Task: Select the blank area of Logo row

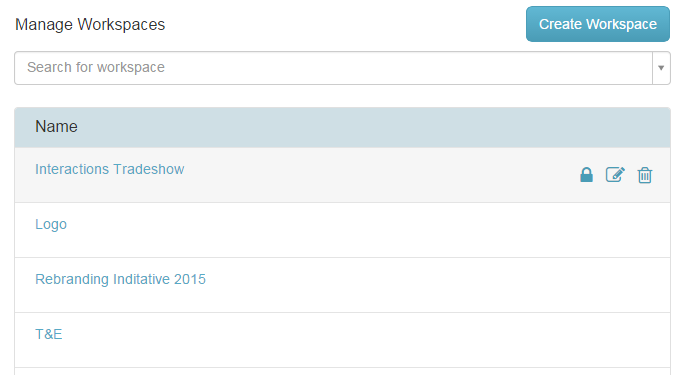Action: tap(368, 230)
